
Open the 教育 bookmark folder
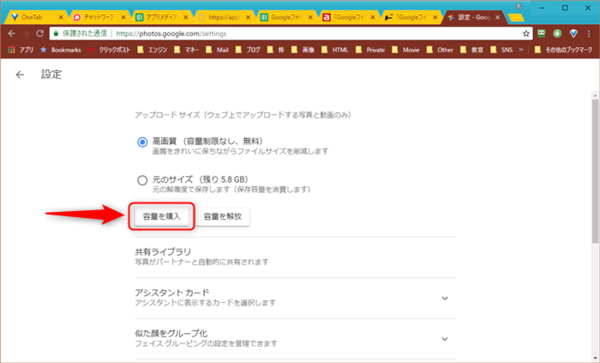click(x=472, y=50)
